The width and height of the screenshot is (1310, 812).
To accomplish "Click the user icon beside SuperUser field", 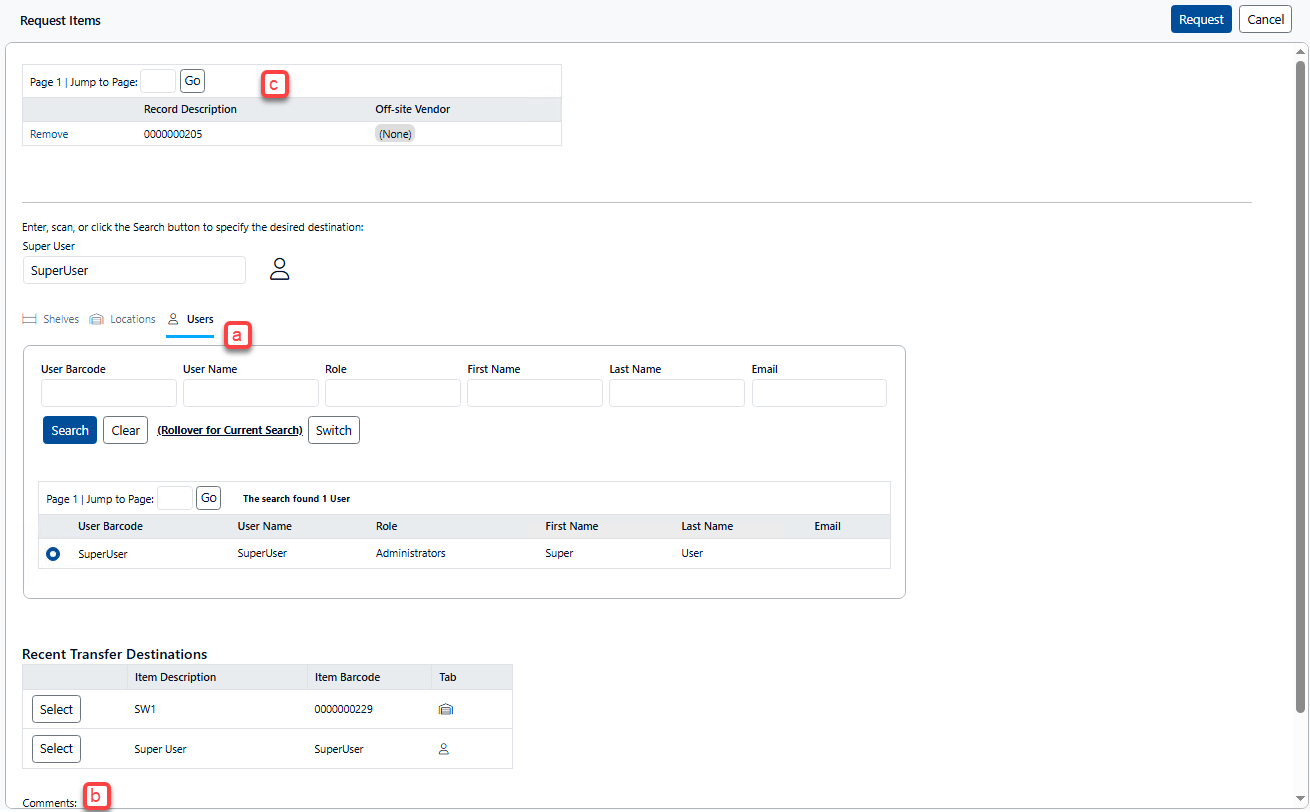I will point(280,269).
